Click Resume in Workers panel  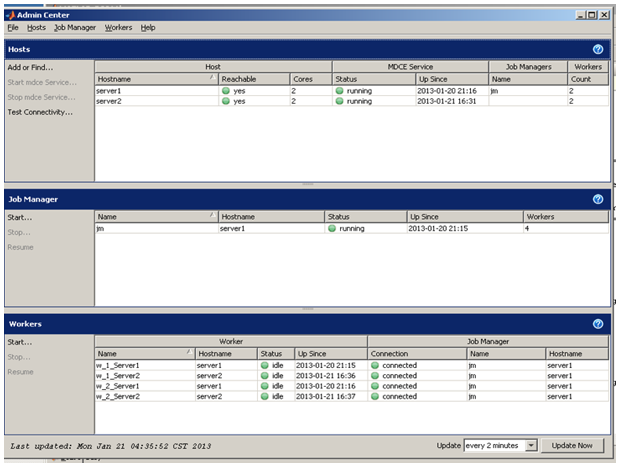[20, 372]
